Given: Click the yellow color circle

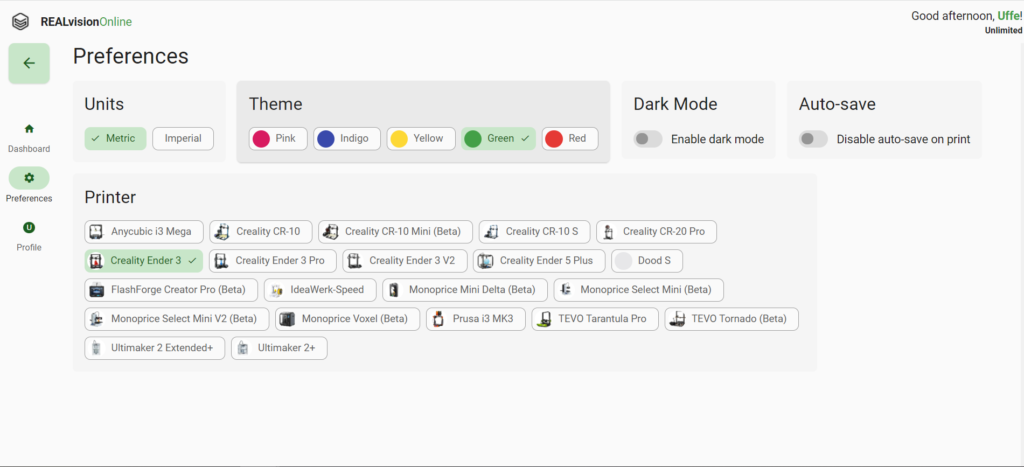Looking at the screenshot, I should click(x=399, y=138).
